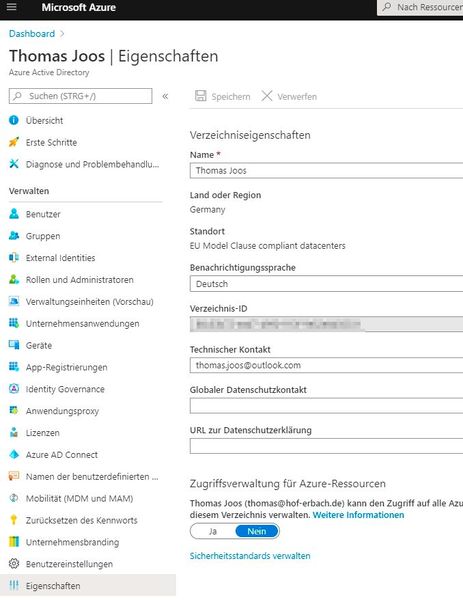Click the Unternehmensbranding icon
463x600 pixels.
click(14, 542)
